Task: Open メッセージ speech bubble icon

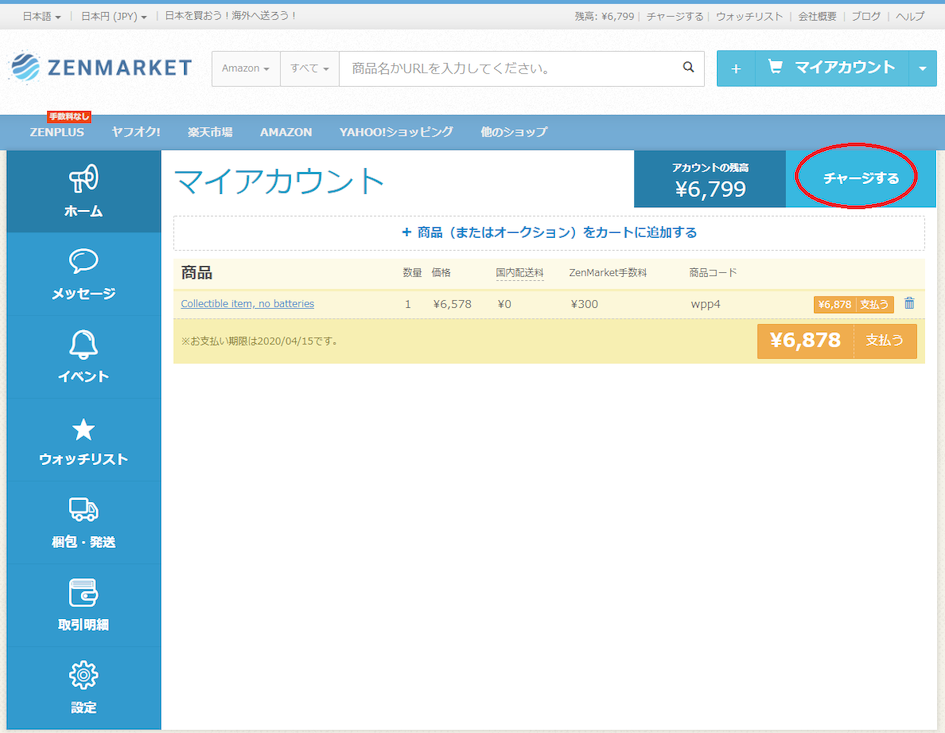Action: point(83,261)
